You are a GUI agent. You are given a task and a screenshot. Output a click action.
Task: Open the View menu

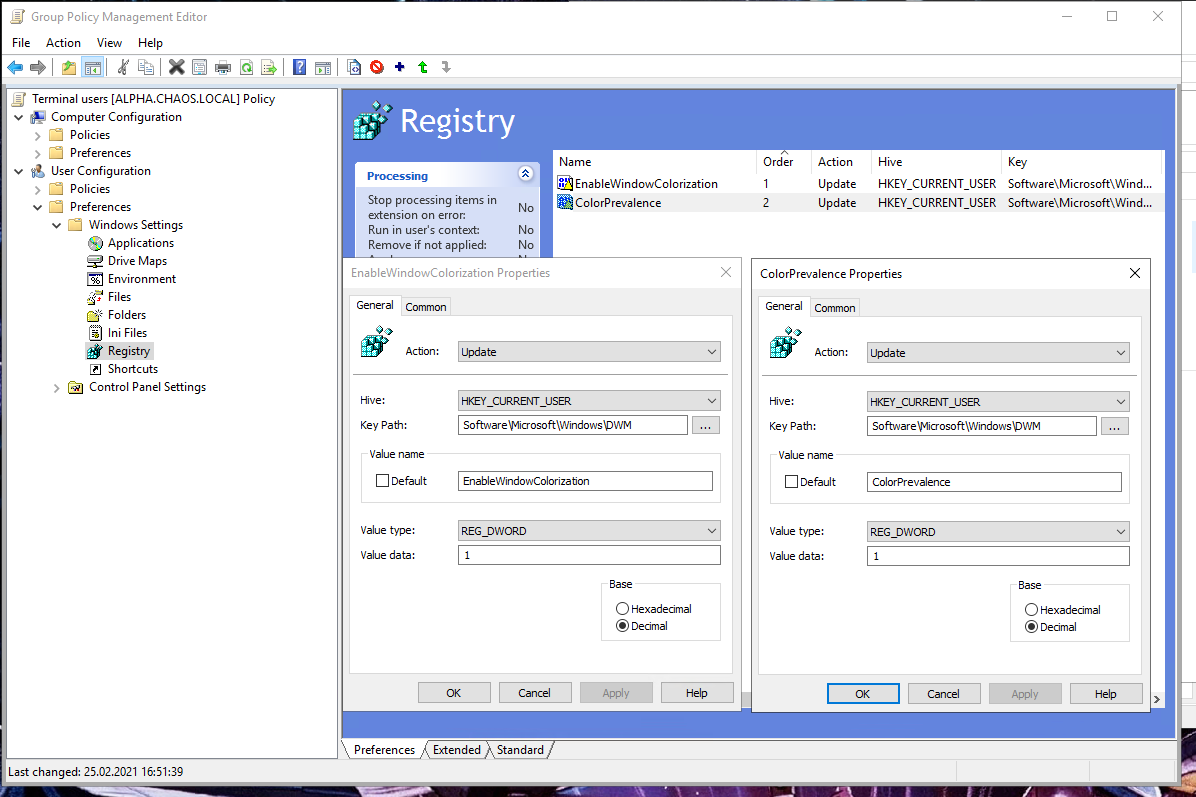click(109, 43)
